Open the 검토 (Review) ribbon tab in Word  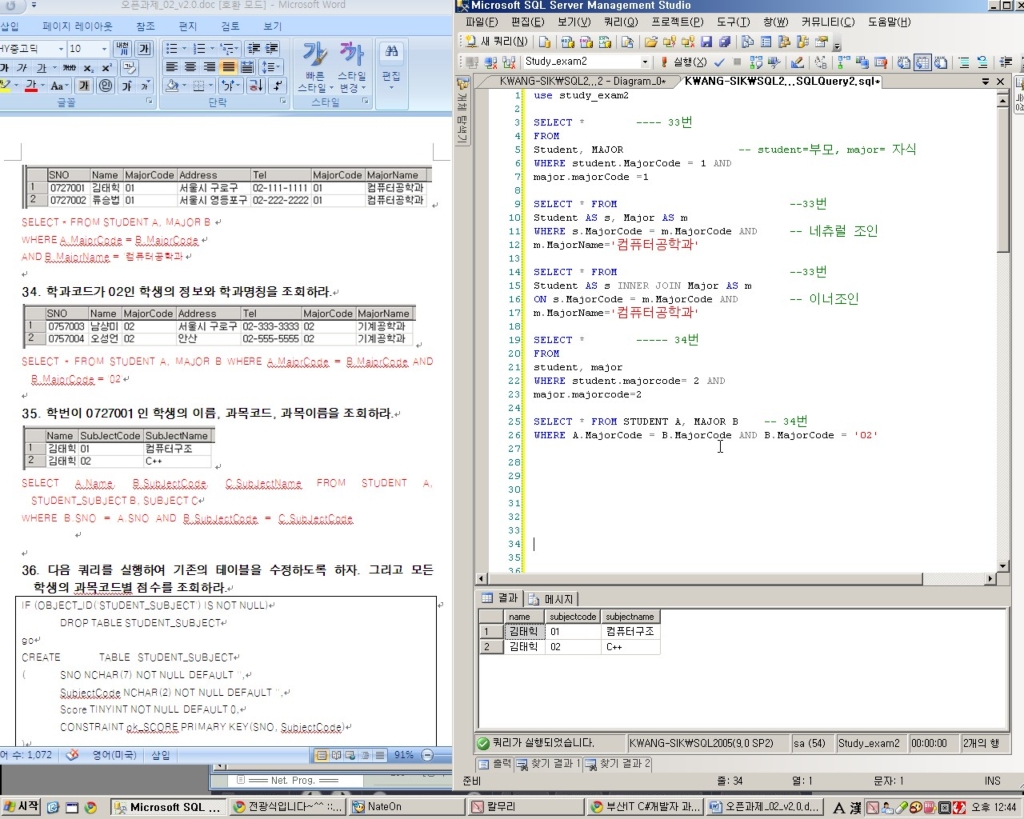230,26
